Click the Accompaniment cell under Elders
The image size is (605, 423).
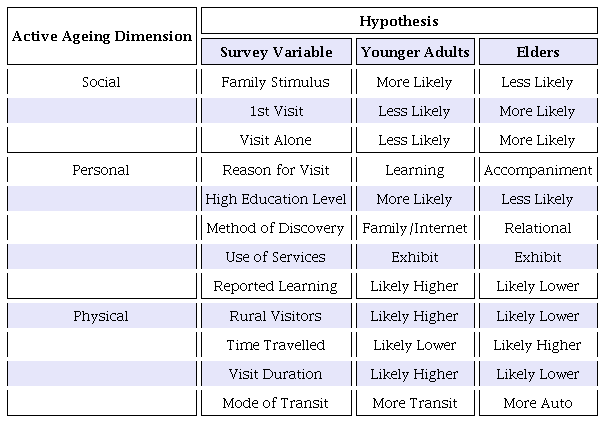click(538, 170)
